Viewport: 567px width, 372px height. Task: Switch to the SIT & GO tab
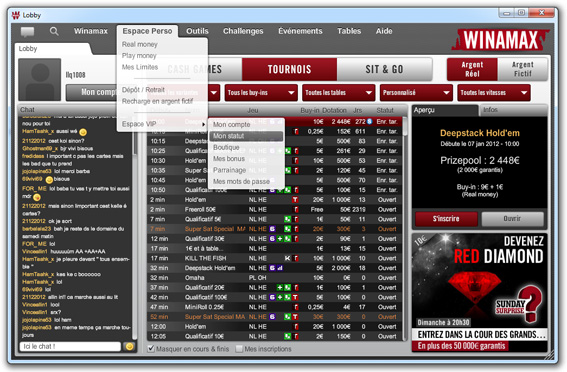(384, 69)
